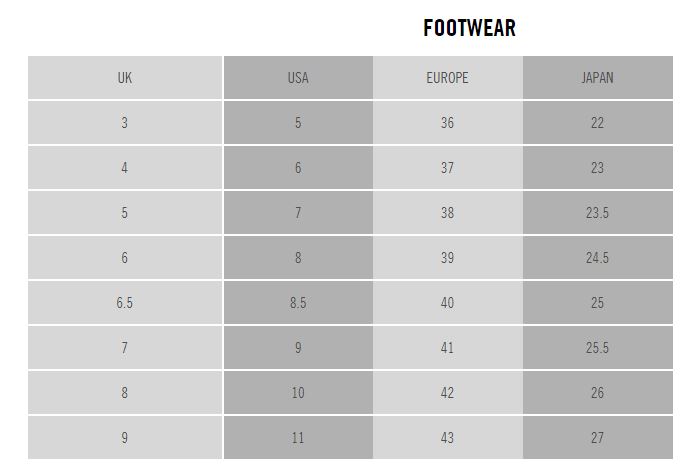The image size is (695, 476).
Task: Select the JAPAN column header
Action: [x=597, y=78]
